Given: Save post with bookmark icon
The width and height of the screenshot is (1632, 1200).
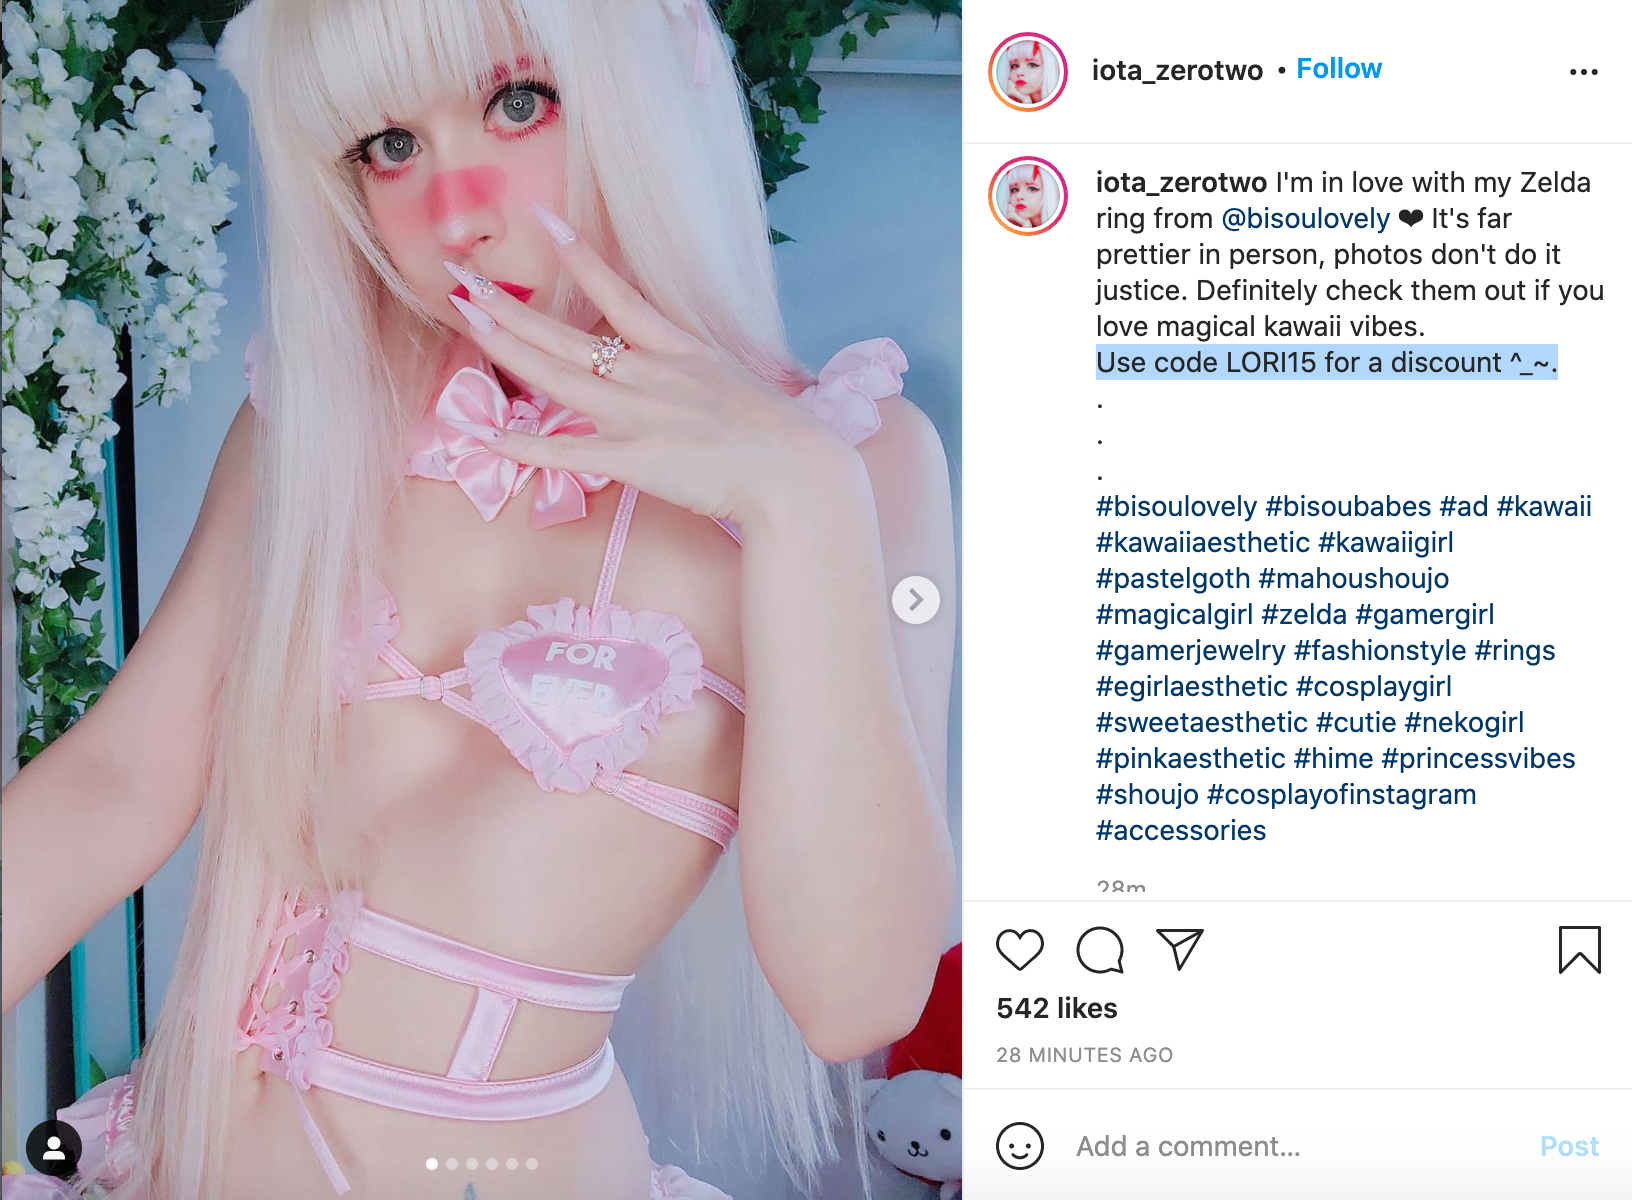Looking at the screenshot, I should 1580,950.
